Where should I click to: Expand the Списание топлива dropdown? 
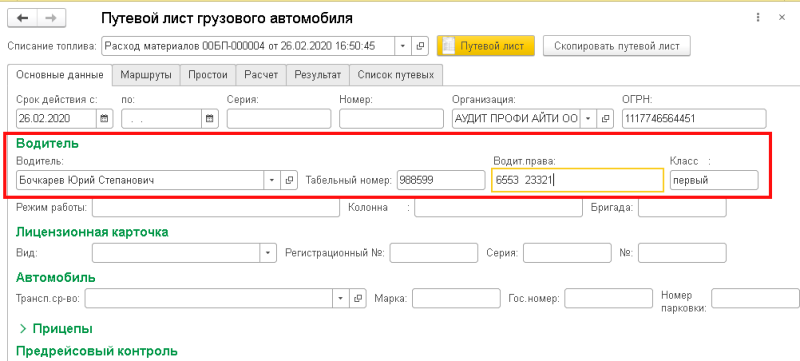point(403,46)
